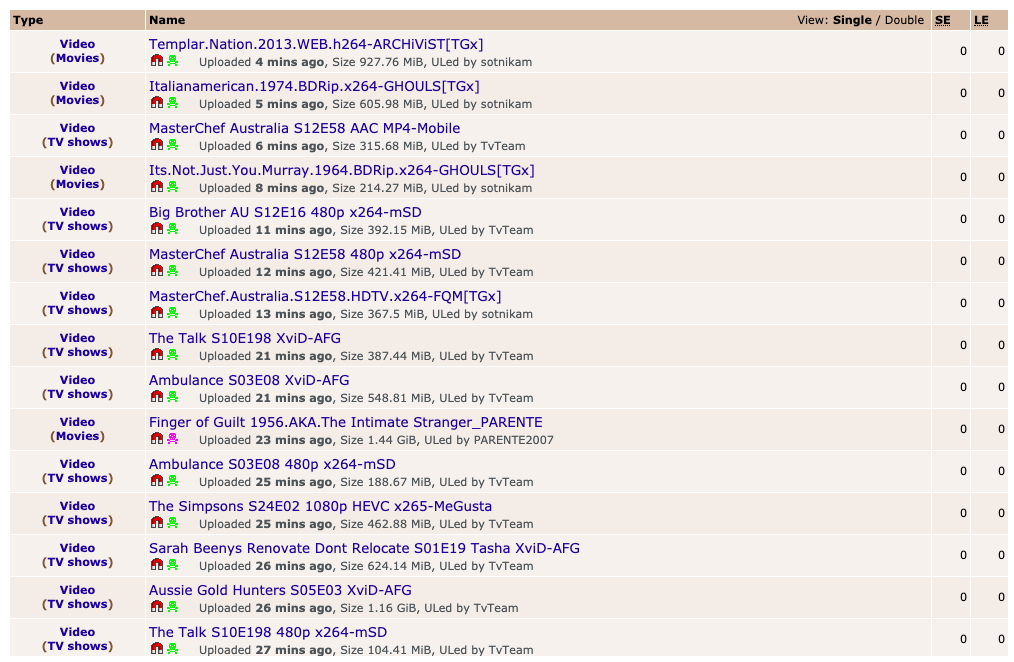1014x662 pixels.
Task: Magnet icon for Big Brother AU S12E16
Action: (x=156, y=229)
